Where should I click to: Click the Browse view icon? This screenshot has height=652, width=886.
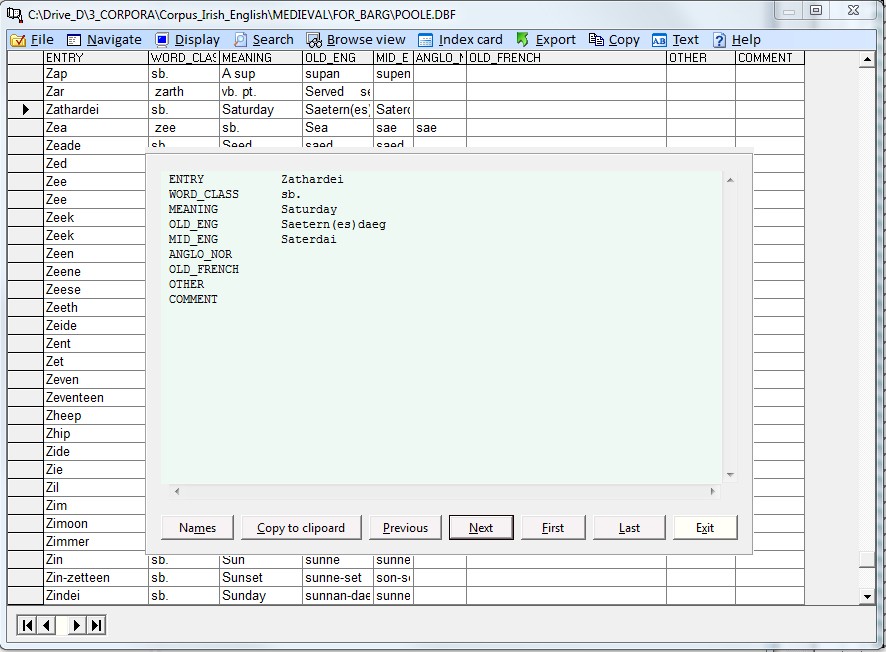[314, 40]
